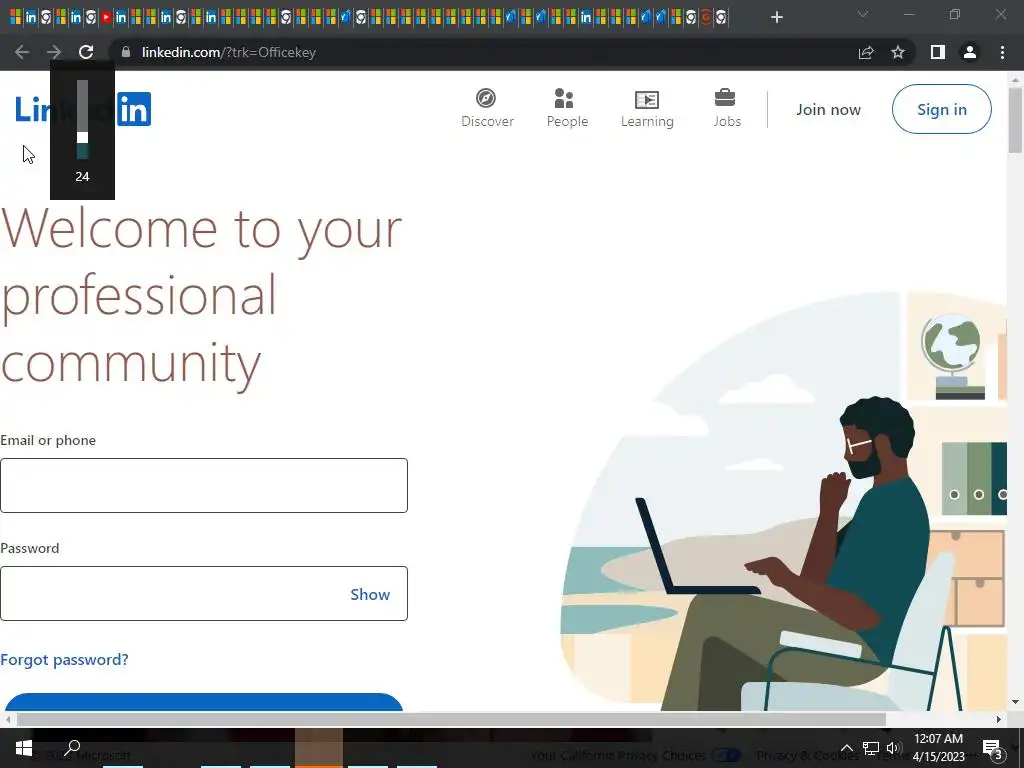Click Join now link
This screenshot has width=1024, height=768.
[828, 110]
